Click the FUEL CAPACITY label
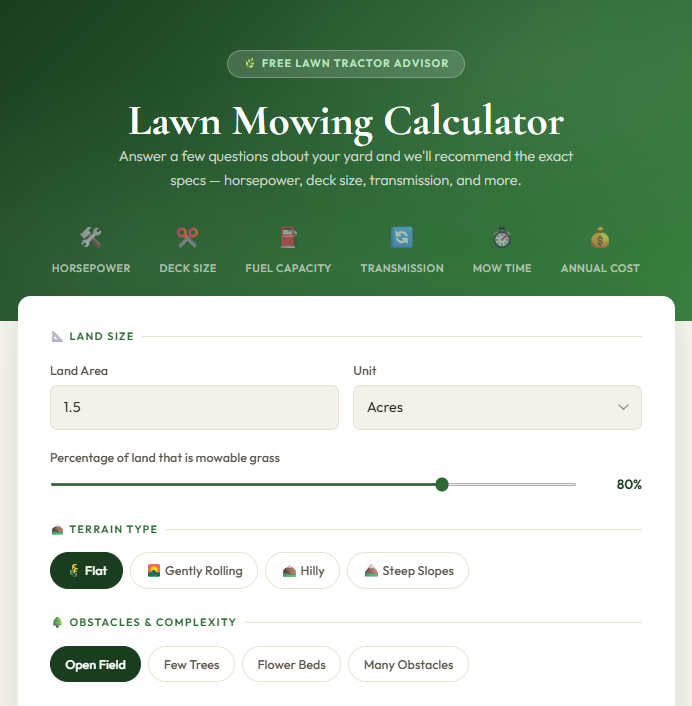The height and width of the screenshot is (706, 692). (288, 268)
